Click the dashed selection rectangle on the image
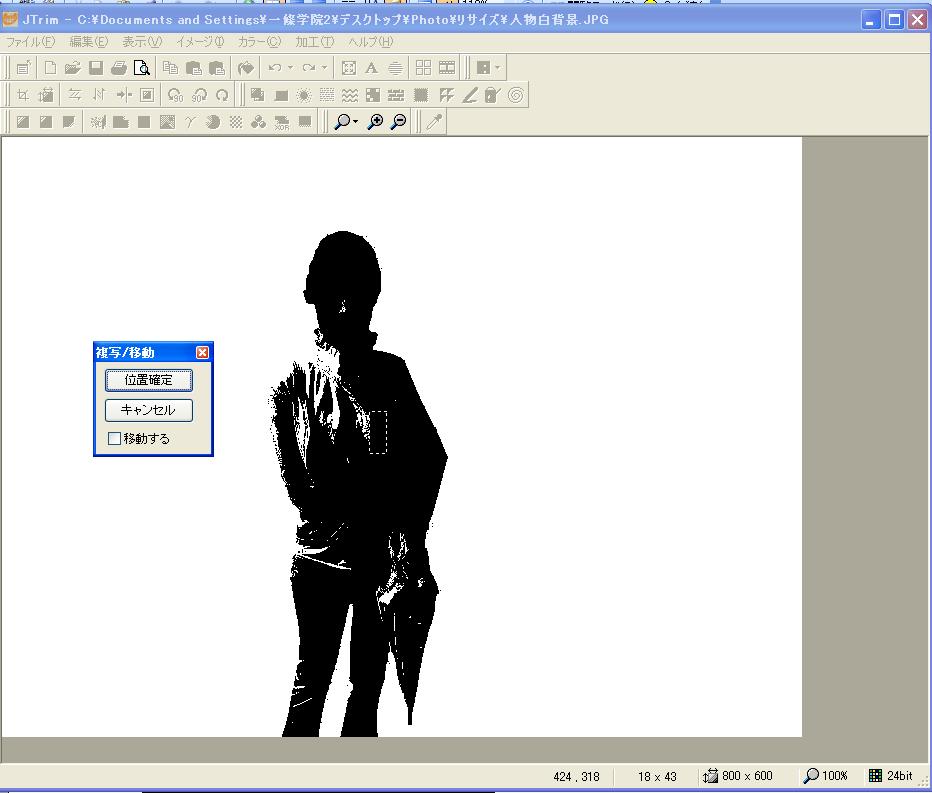Screen dimensions: 932x793 [378, 431]
